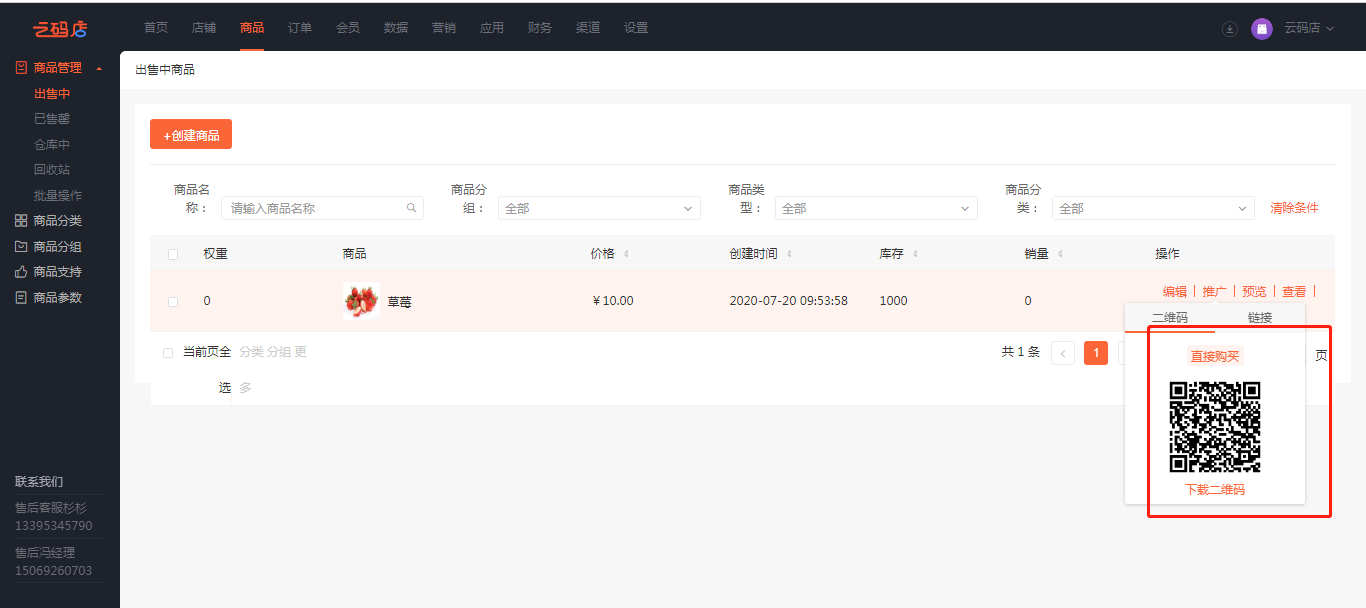Screen dimensions: 1366x608
Task: Click the price ￥10.00 cell
Action: click(613, 301)
